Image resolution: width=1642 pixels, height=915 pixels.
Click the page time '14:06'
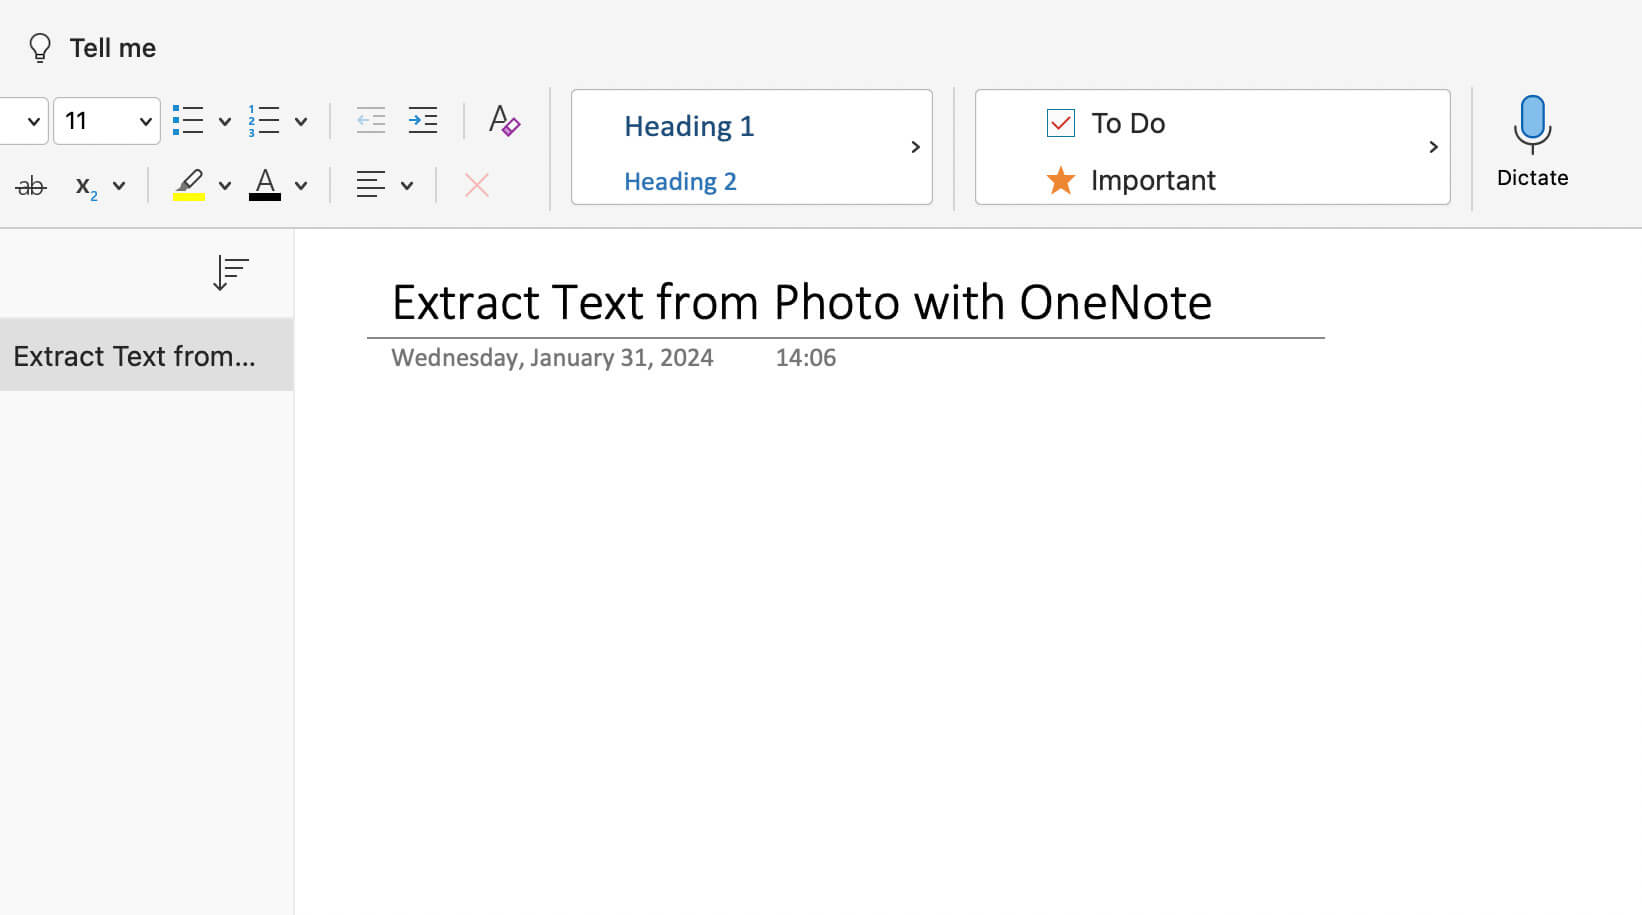806,358
